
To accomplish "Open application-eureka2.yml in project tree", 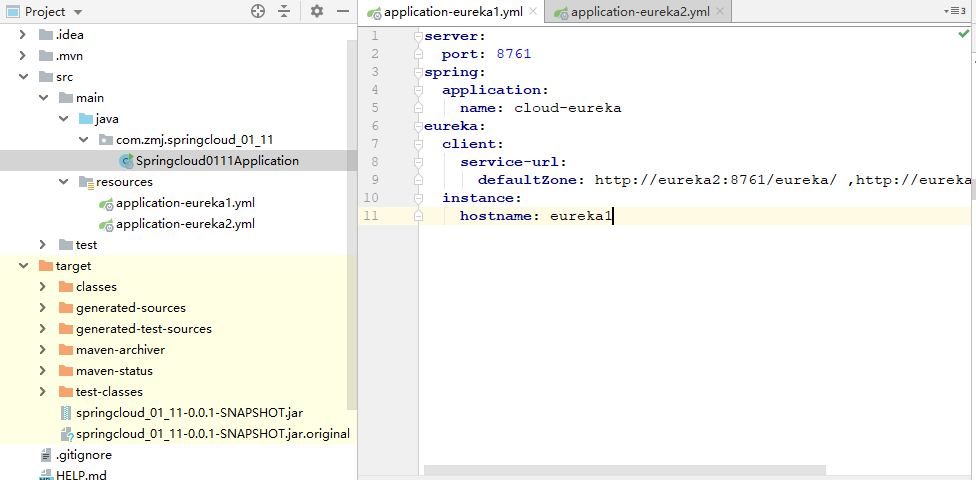I will click(185, 224).
